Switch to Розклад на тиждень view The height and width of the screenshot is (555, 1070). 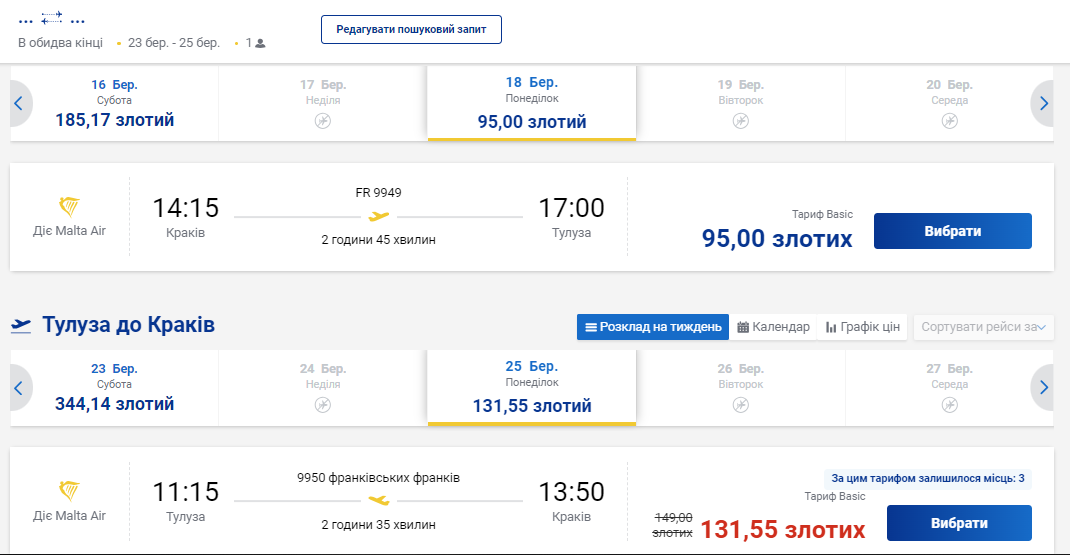pyautogui.click(x=653, y=327)
